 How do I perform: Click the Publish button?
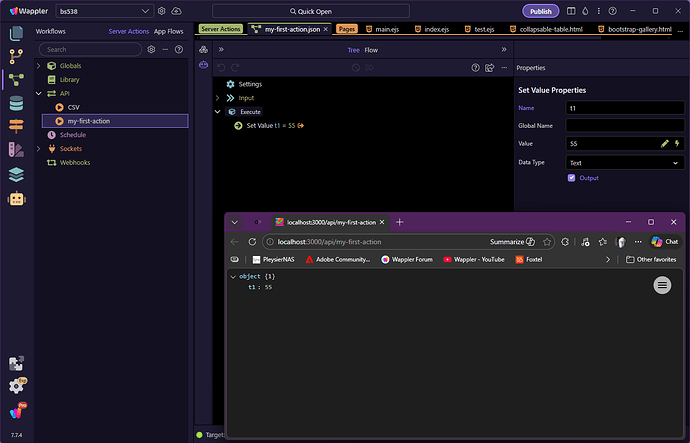(x=540, y=11)
